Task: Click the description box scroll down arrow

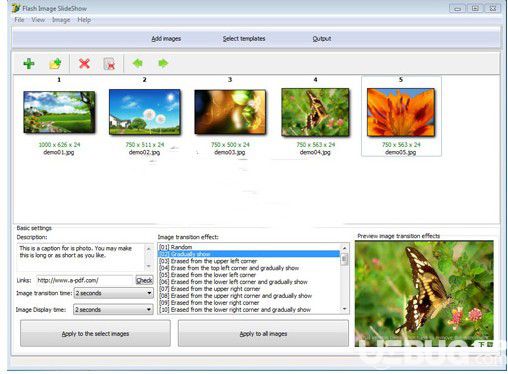Action: tap(149, 266)
